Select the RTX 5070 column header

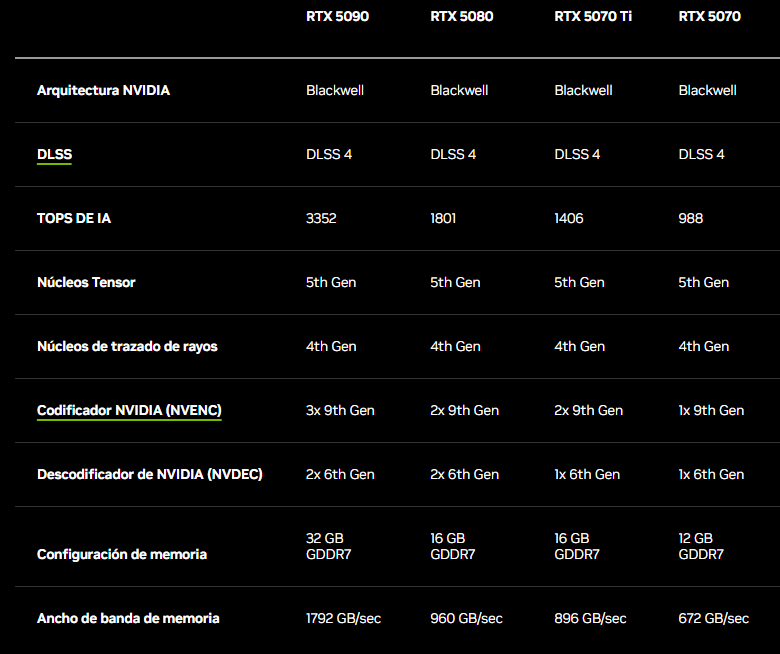709,16
